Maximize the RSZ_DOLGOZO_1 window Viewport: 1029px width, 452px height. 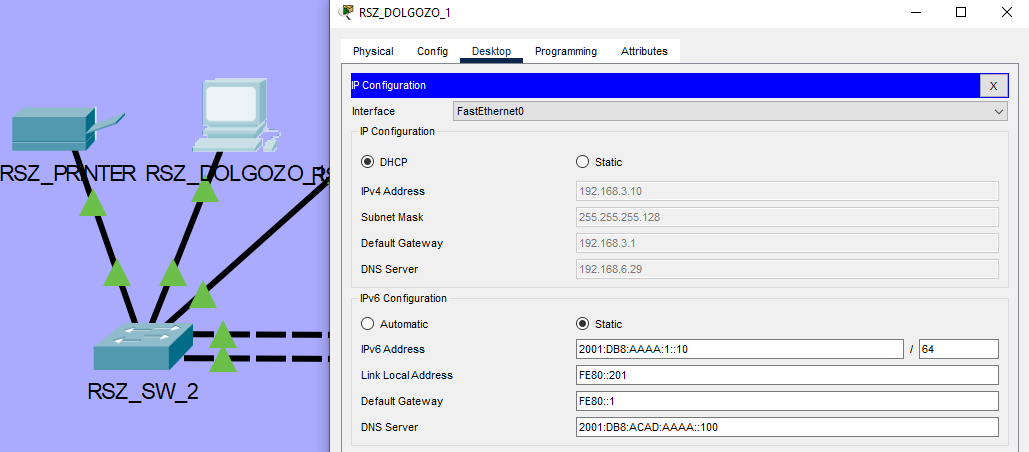click(961, 12)
